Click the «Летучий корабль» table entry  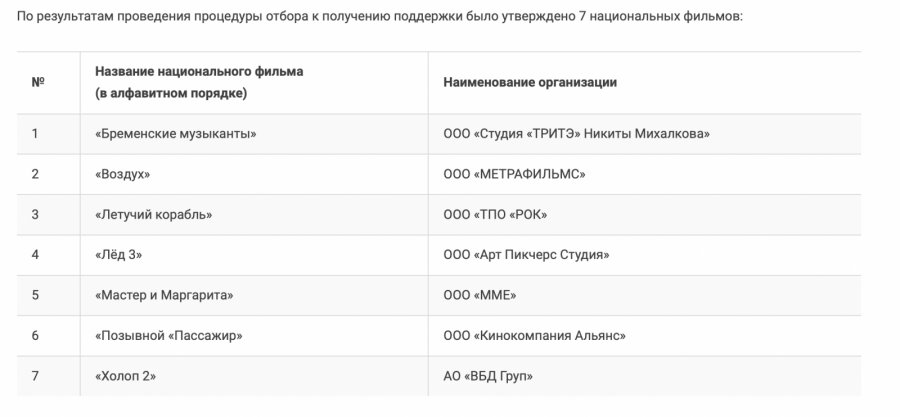click(153, 214)
